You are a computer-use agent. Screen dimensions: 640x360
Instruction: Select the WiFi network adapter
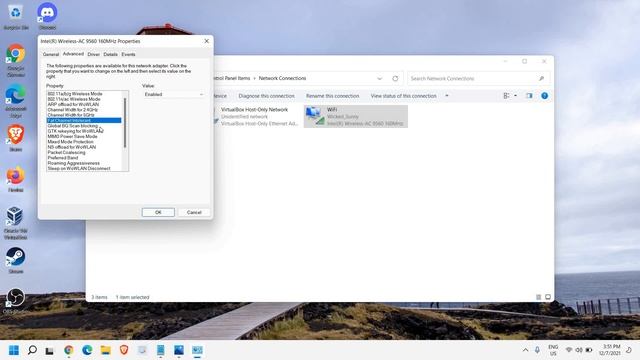356,116
